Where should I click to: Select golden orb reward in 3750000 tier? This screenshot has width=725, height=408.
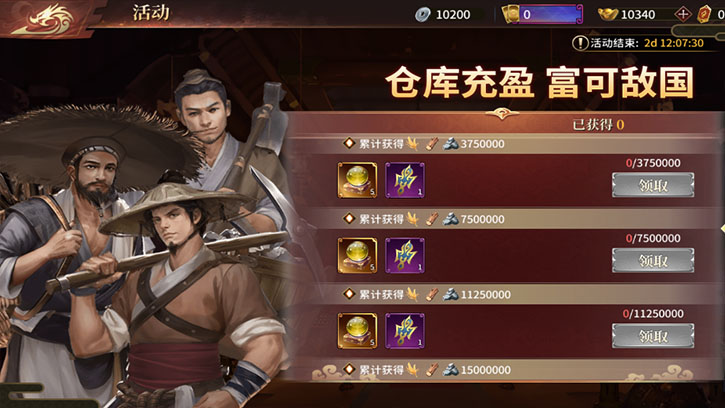pyautogui.click(x=357, y=180)
